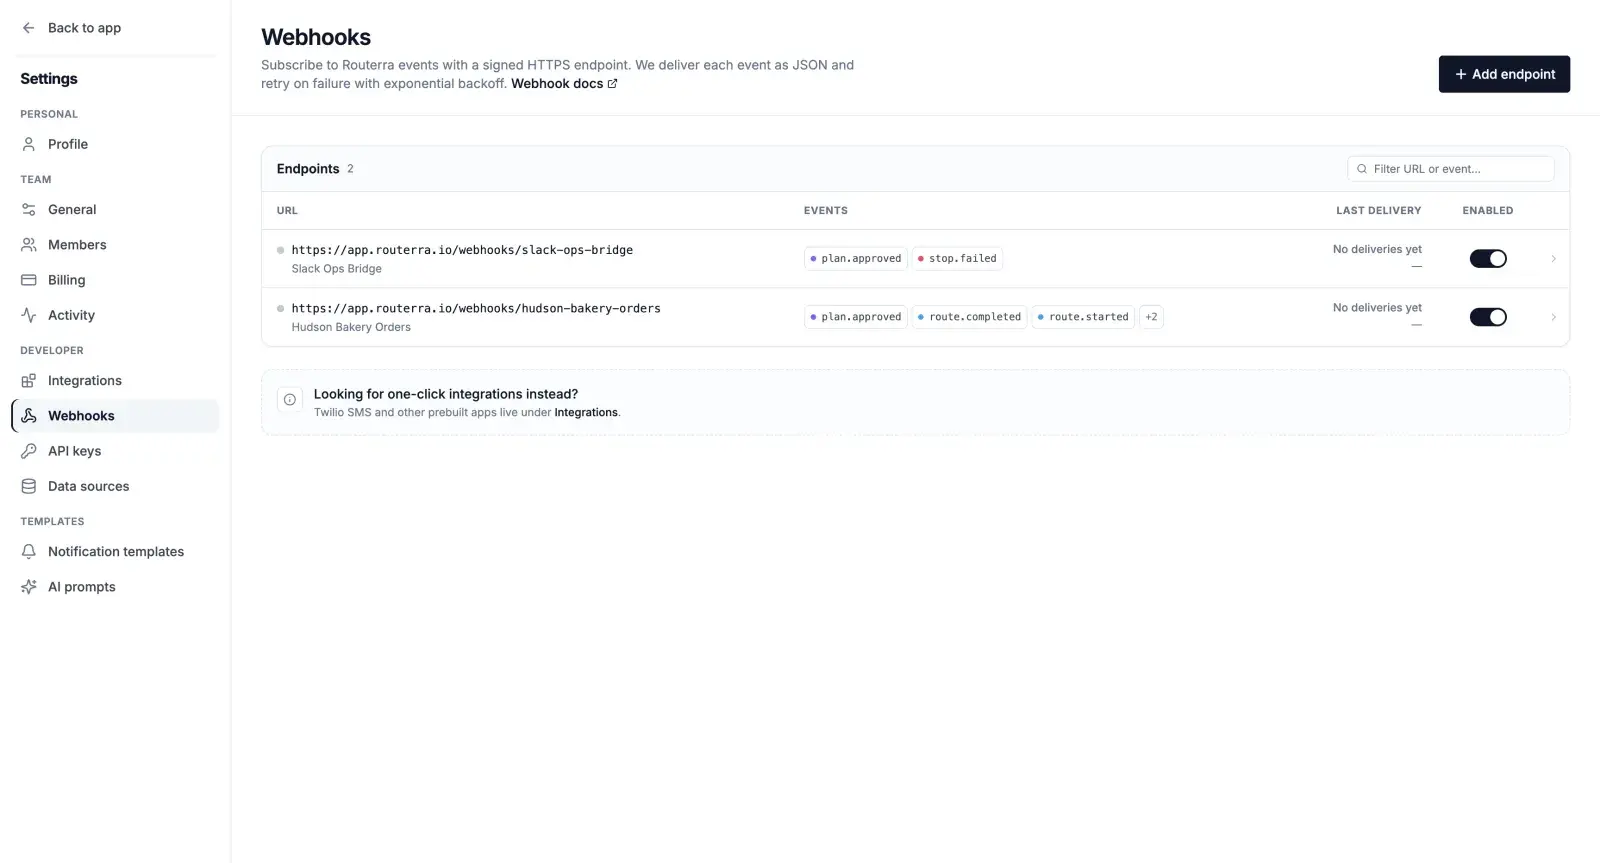Click the Profile person icon

coord(29,144)
